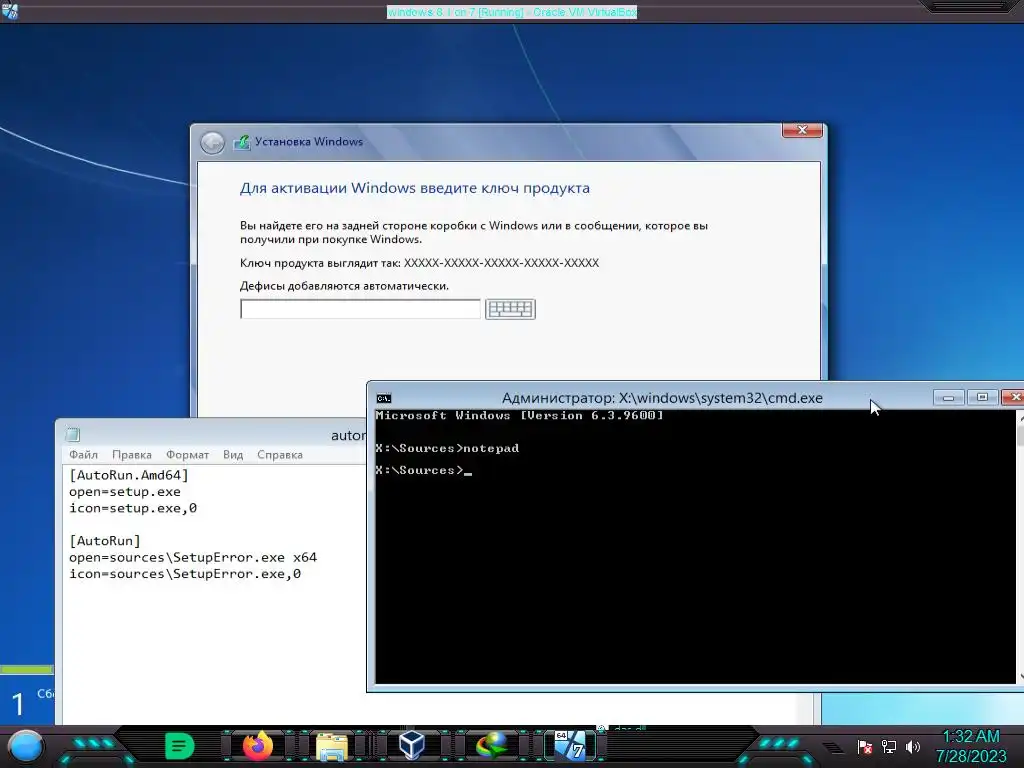Open the Справка menu in Notepad

point(280,455)
